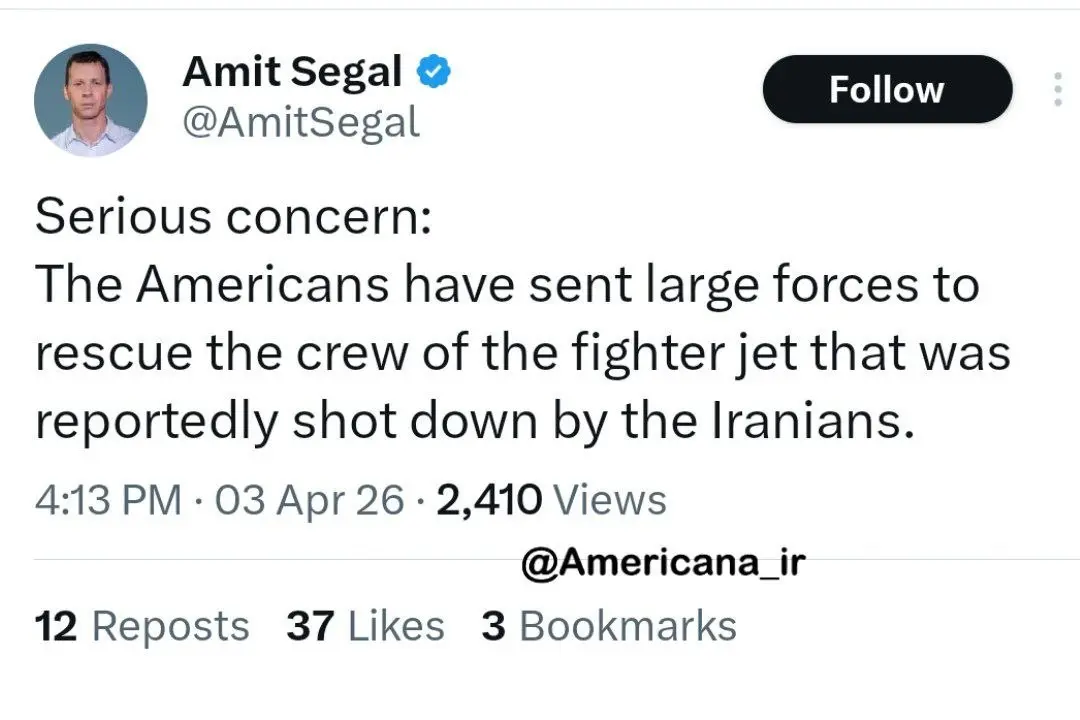View the 2,410 Views count
This screenshot has width=1080, height=720.
551,499
